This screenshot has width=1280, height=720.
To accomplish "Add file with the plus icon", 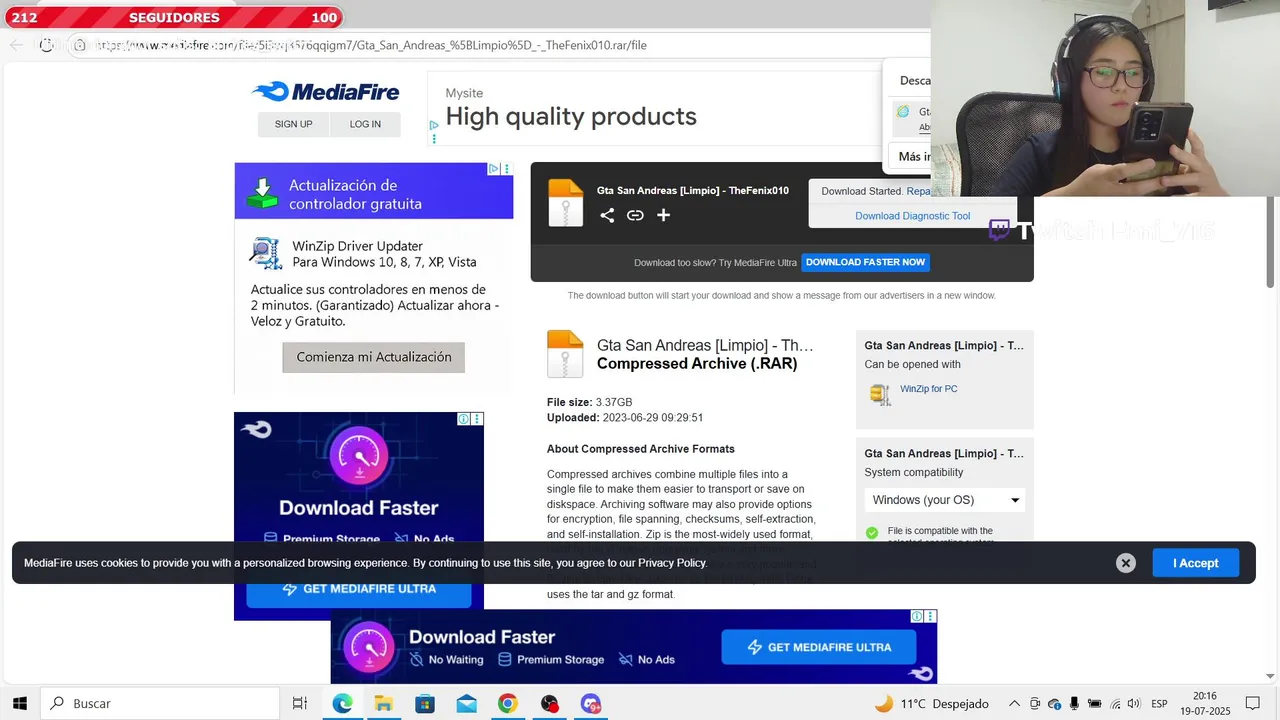I will pos(663,215).
